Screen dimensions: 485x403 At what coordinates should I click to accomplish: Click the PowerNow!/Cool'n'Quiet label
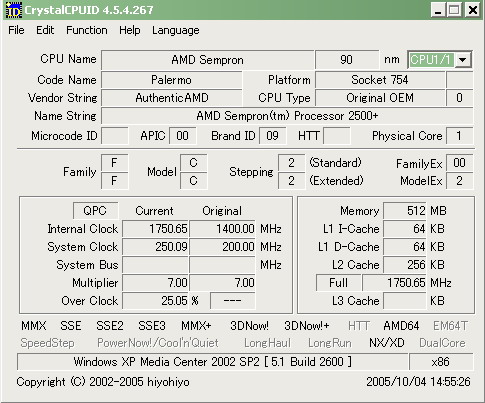(x=158, y=343)
